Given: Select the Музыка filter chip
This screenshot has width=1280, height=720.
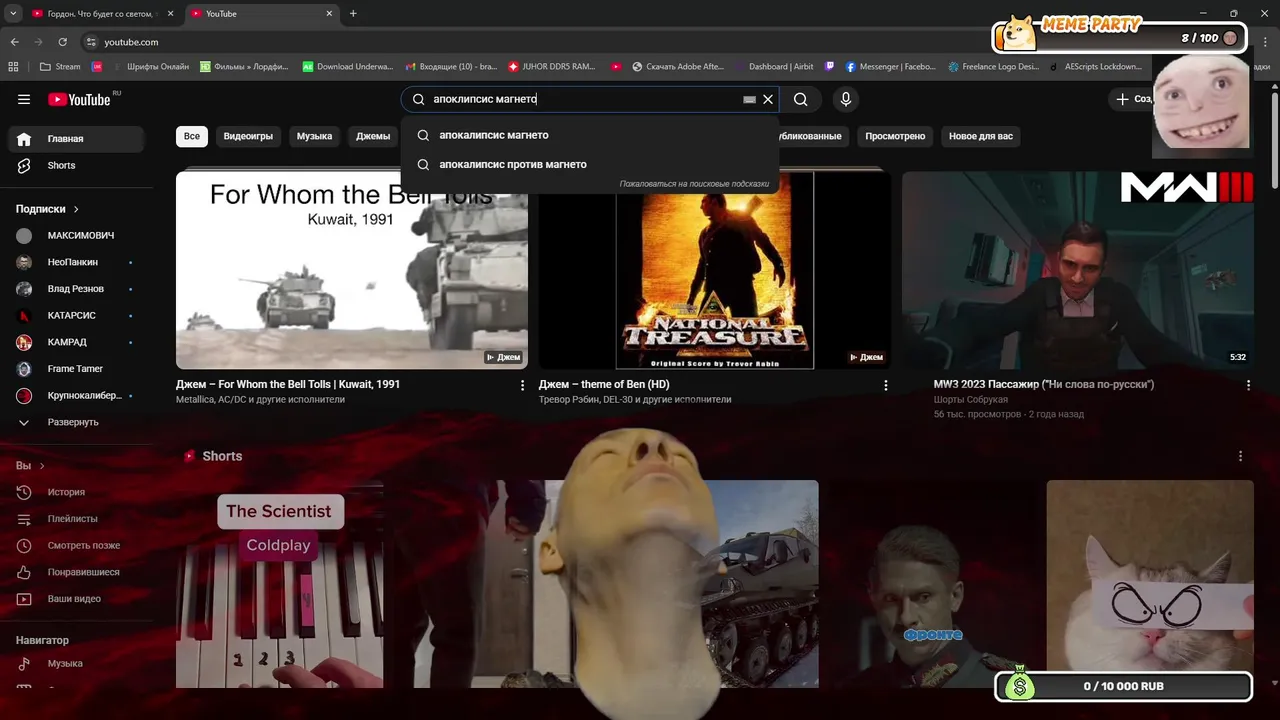Looking at the screenshot, I should click(314, 136).
